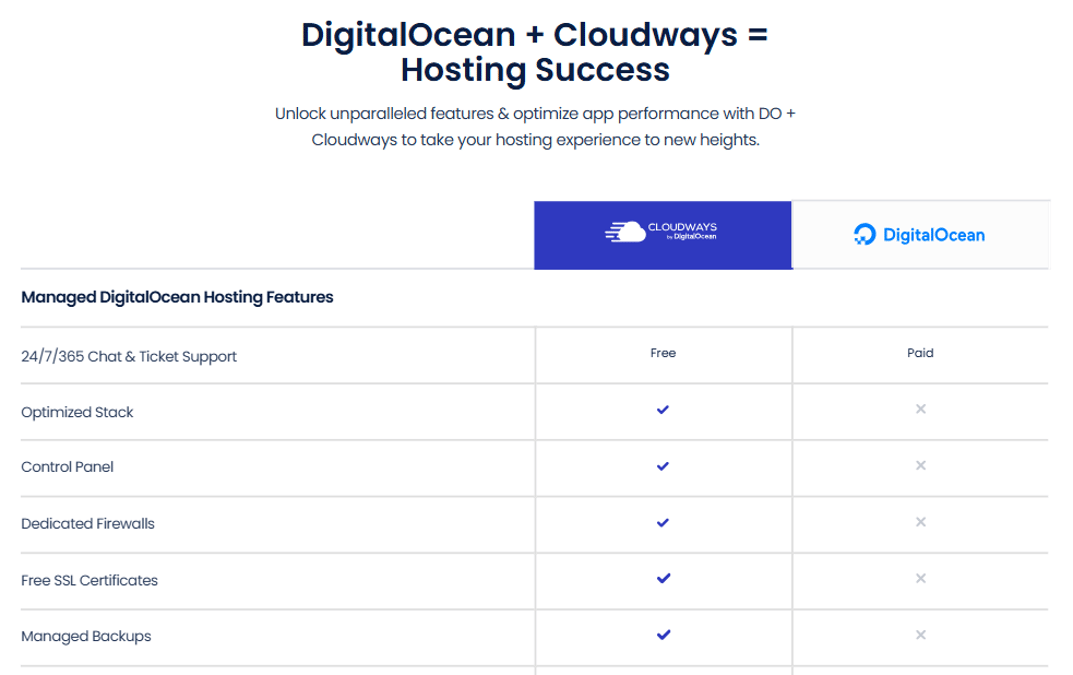Click the Hosting Success main headline

[536, 70]
